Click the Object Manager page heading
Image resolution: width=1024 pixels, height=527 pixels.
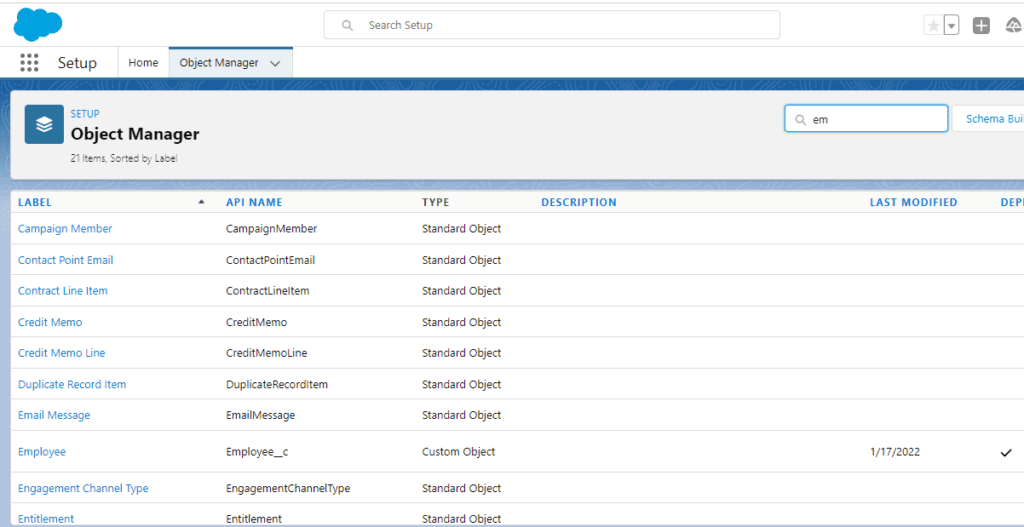(135, 134)
